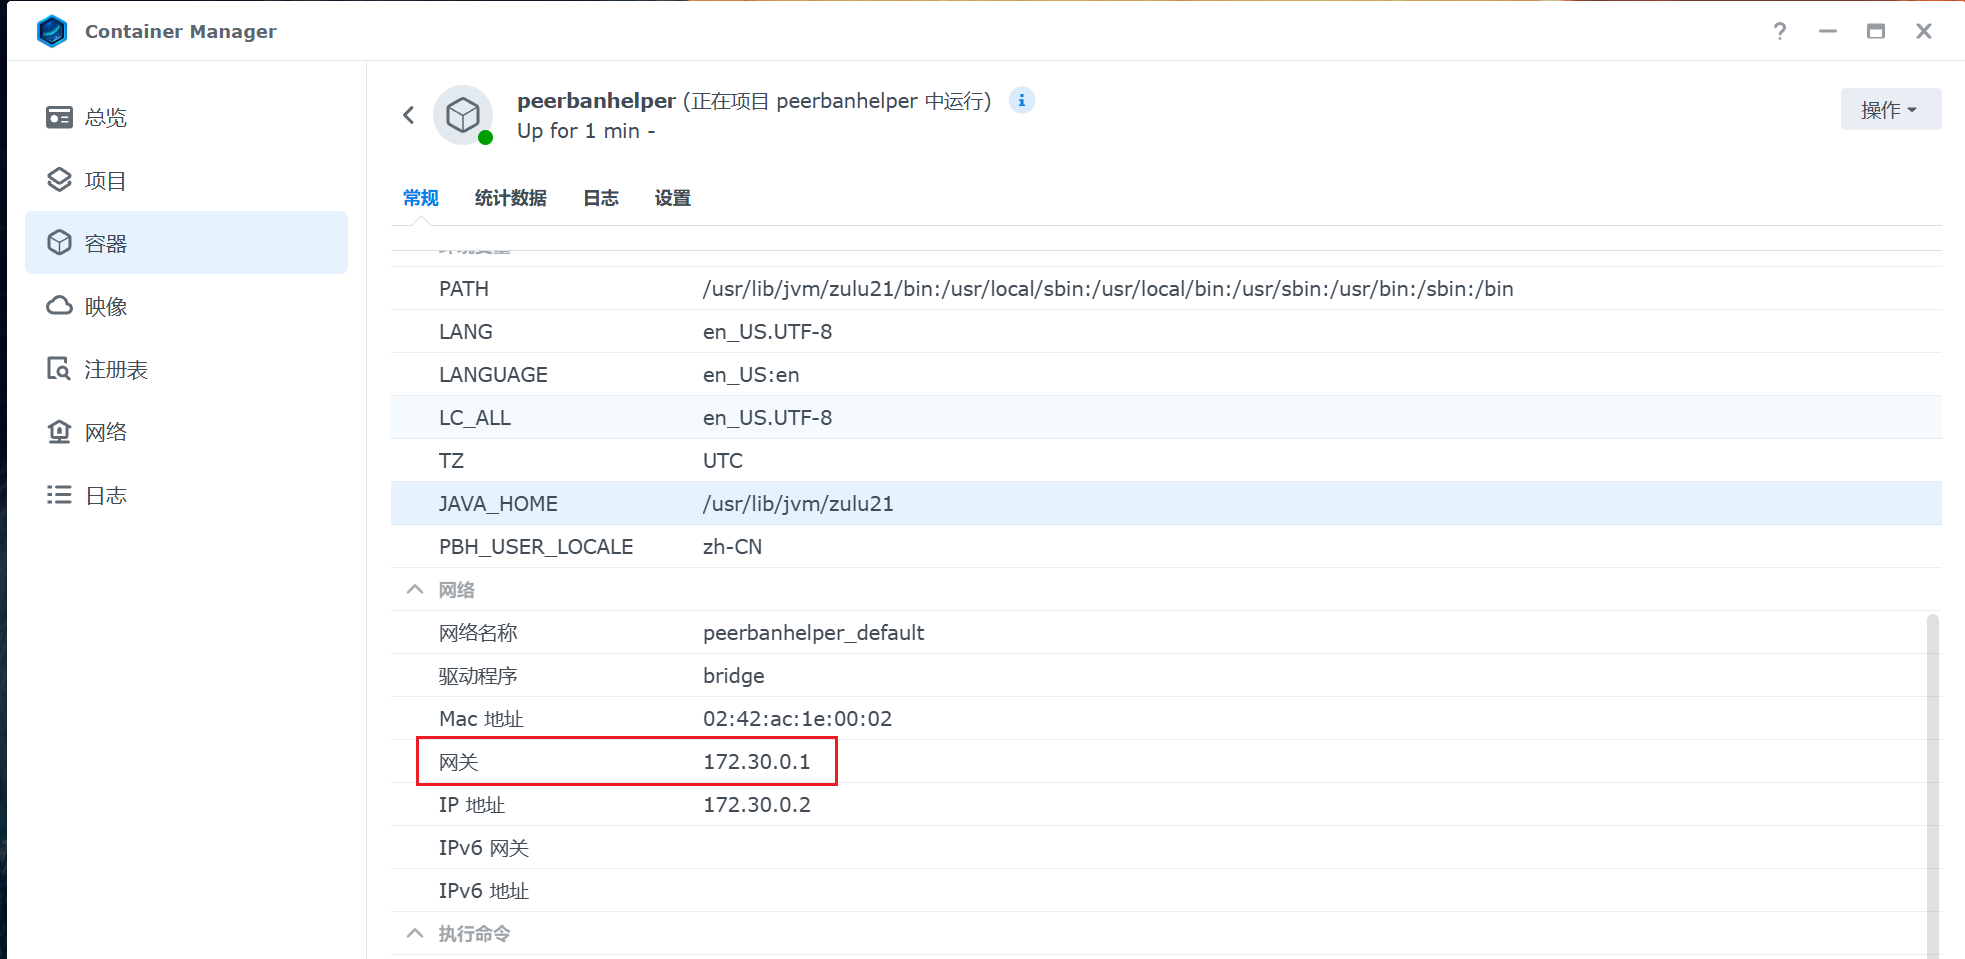This screenshot has width=1965, height=959.
Task: Switch to the 统计数据 tab
Action: [x=510, y=198]
